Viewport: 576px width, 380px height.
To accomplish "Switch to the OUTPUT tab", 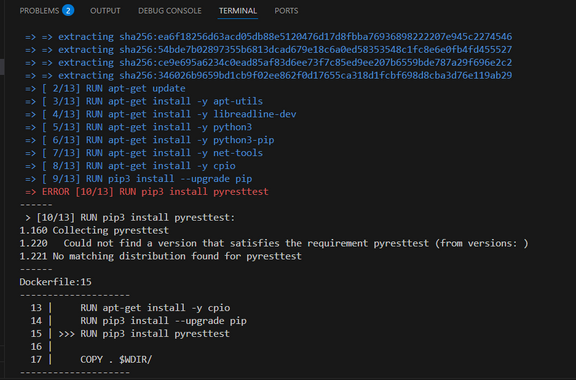I will coord(105,11).
